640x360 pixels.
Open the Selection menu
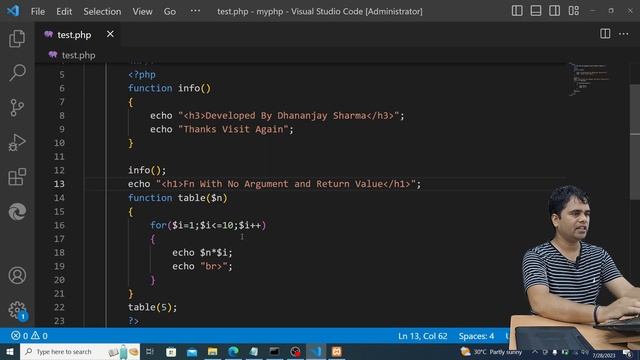point(102,11)
